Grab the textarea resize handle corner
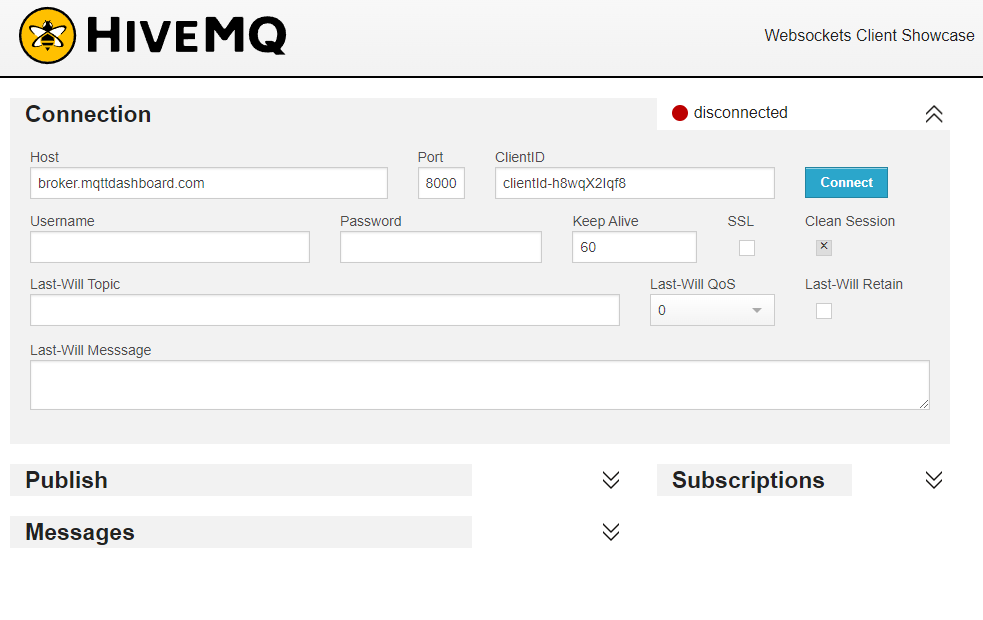 click(924, 404)
